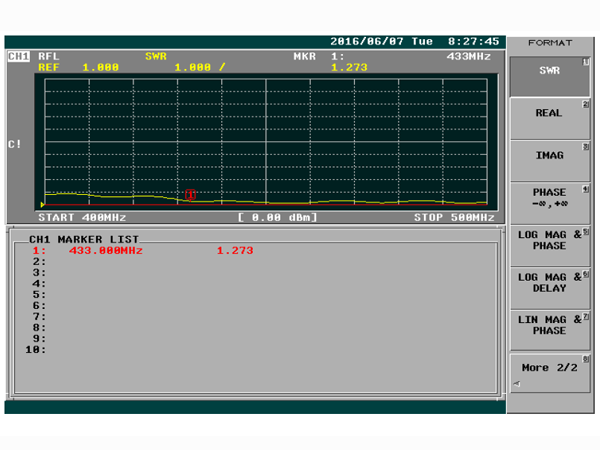Image resolution: width=600 pixels, height=450 pixels.
Task: Click the START 400MHz label
Action: (82, 218)
